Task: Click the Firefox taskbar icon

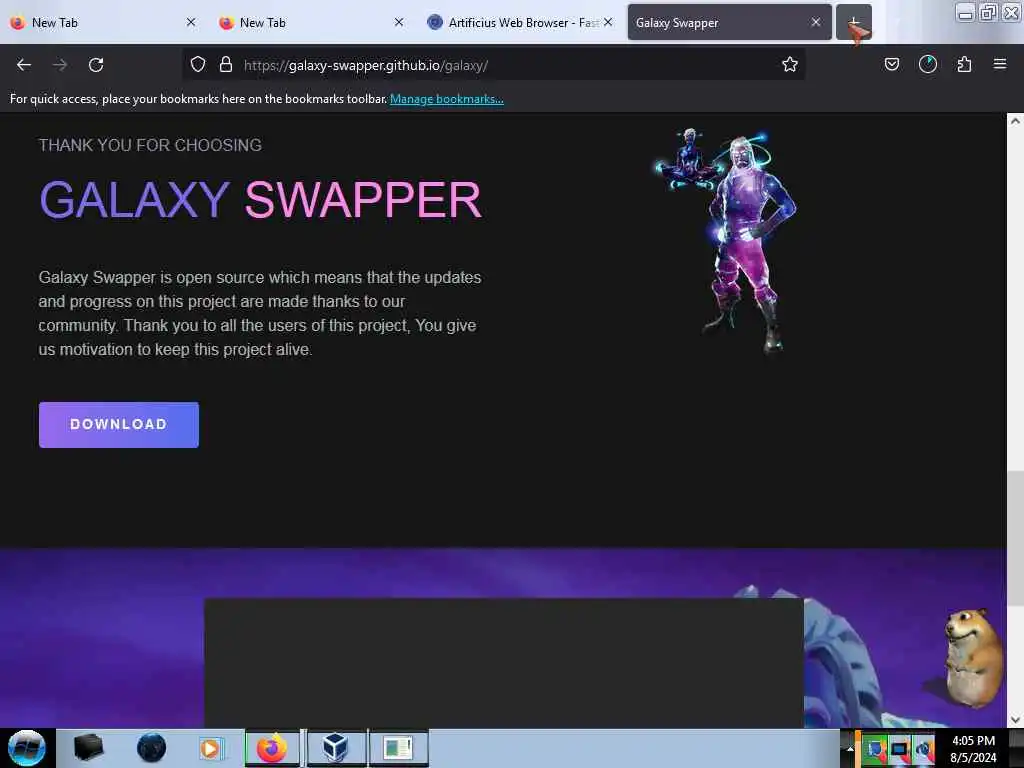Action: tap(272, 748)
